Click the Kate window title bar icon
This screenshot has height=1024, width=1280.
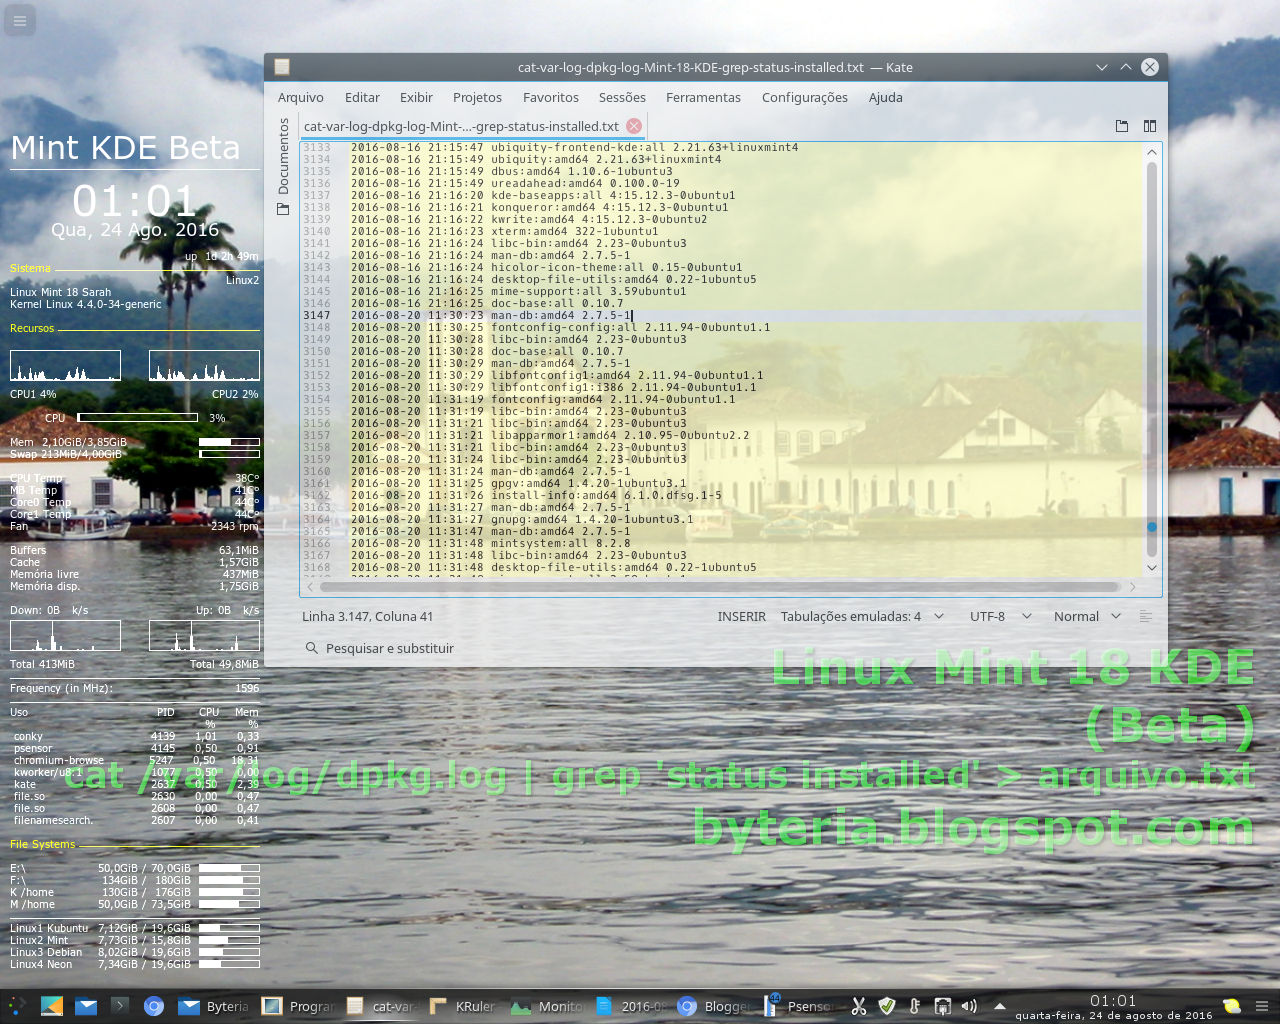282,67
